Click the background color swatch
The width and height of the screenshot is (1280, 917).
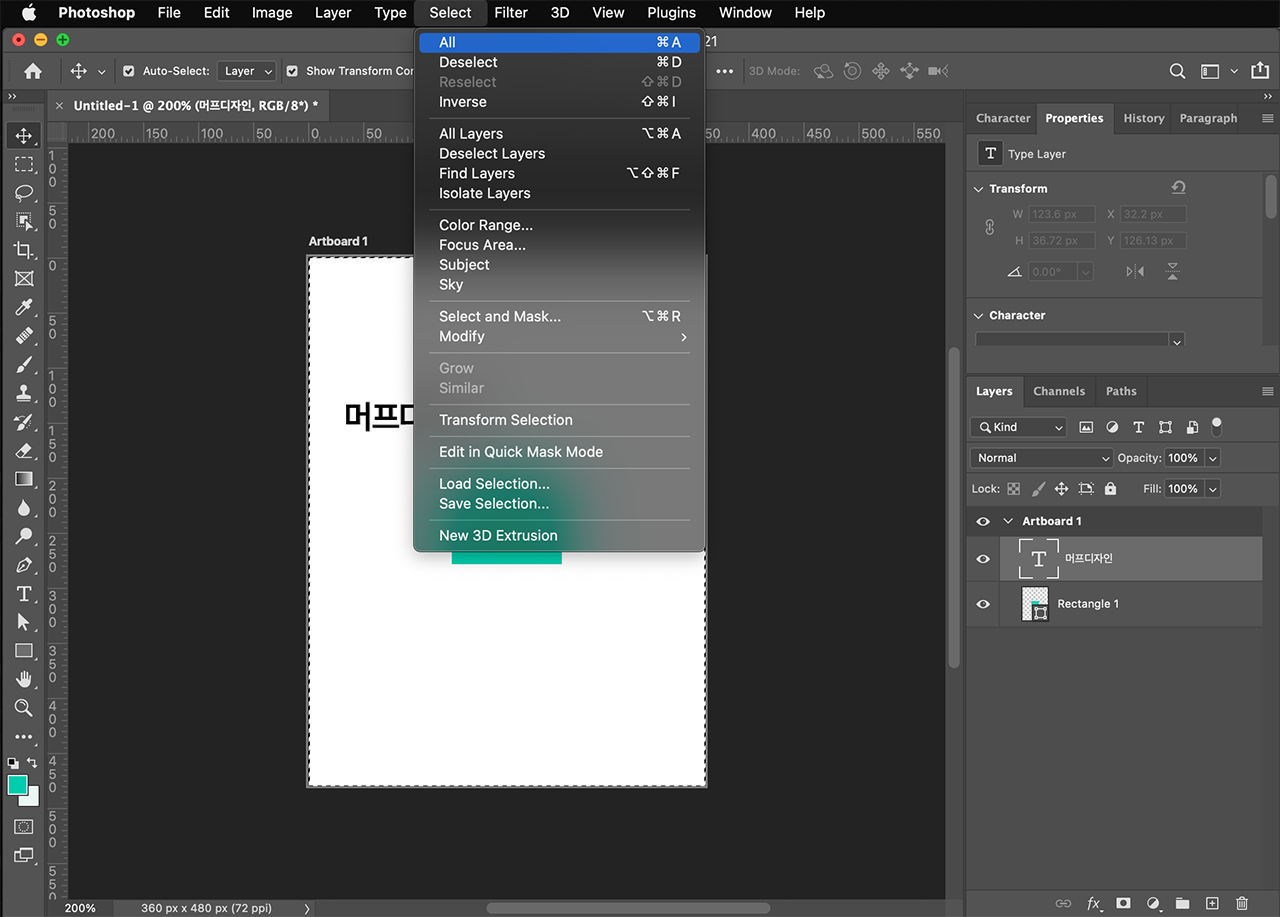(33, 800)
